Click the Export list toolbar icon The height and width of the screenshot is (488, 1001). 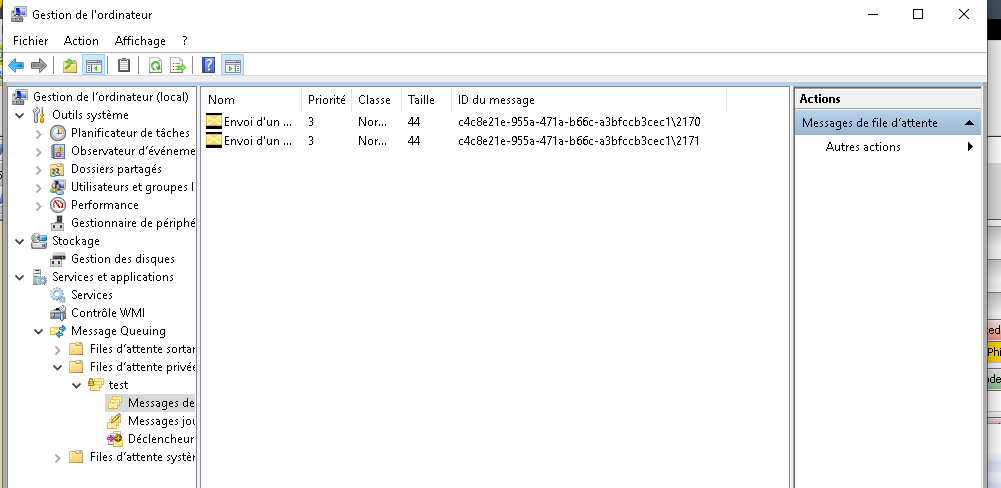click(x=178, y=66)
